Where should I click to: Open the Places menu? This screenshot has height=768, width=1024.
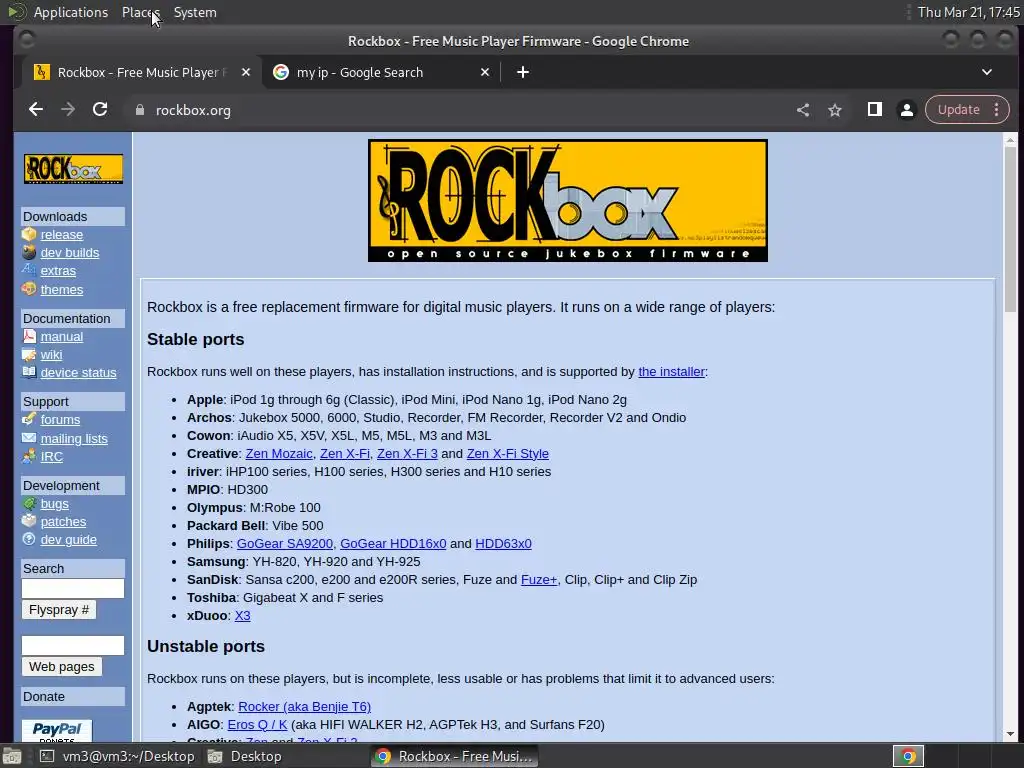pos(140,12)
